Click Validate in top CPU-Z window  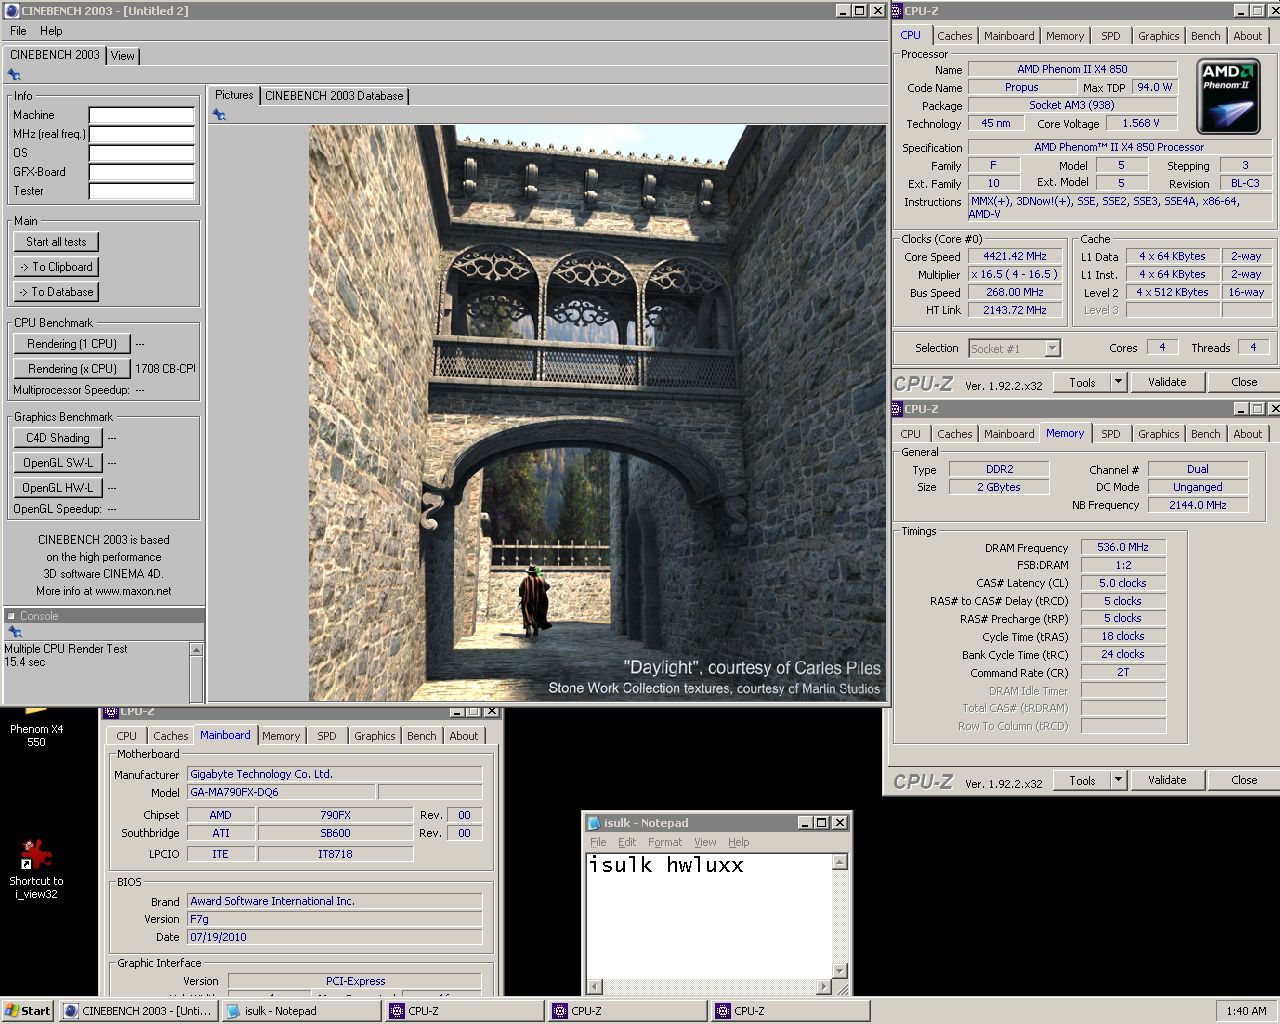tap(1167, 382)
